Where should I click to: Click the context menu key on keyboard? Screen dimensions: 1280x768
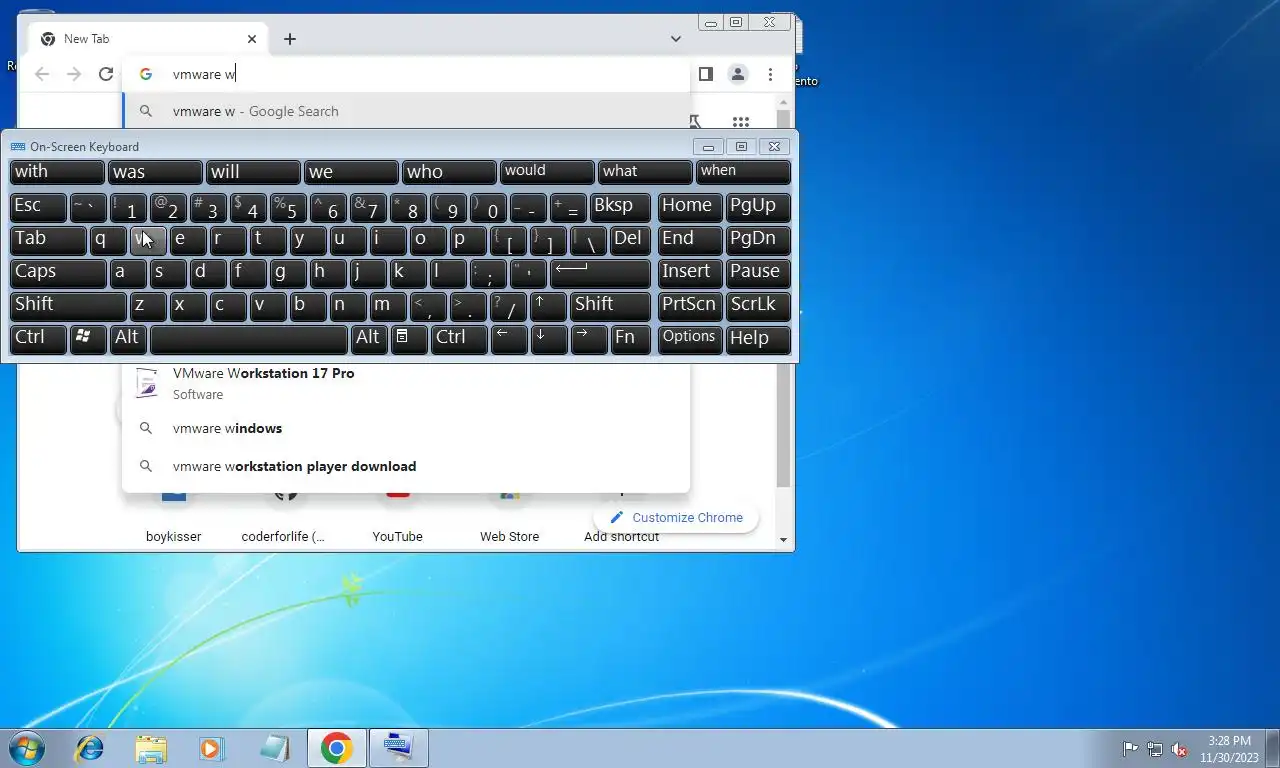coord(409,339)
